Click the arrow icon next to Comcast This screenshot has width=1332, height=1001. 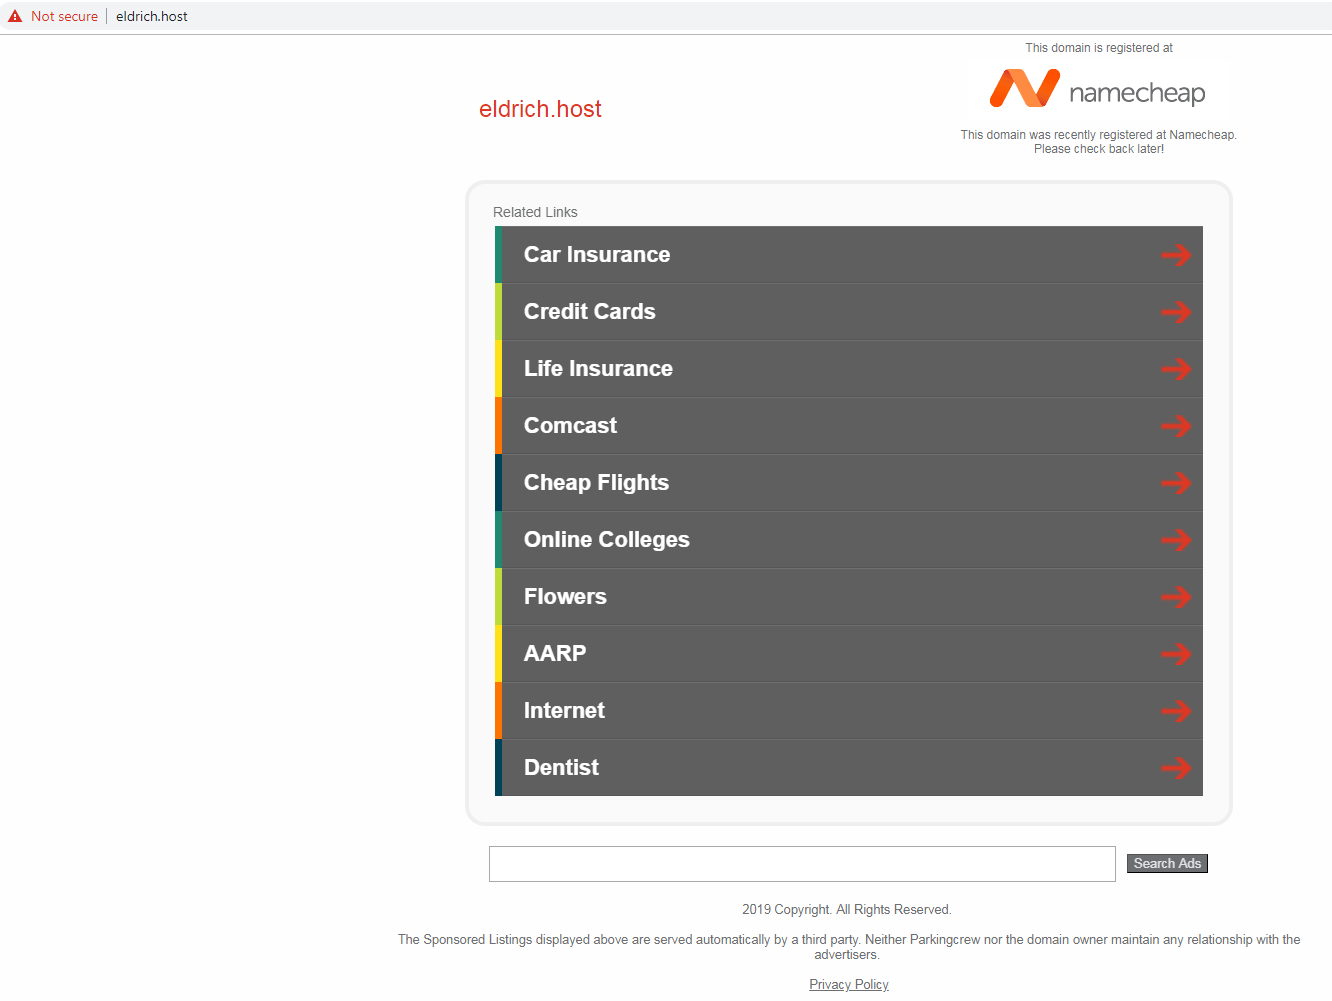point(1176,426)
